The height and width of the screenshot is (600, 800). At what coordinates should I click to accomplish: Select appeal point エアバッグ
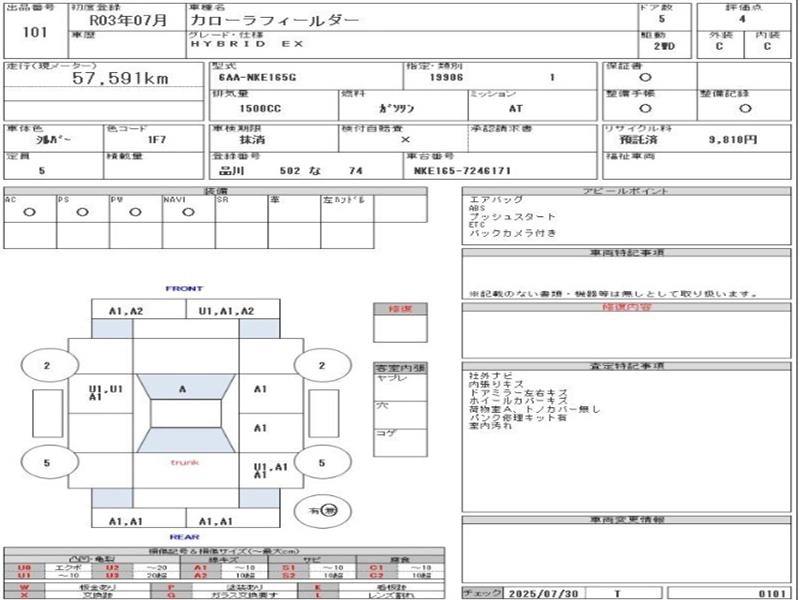(x=496, y=199)
